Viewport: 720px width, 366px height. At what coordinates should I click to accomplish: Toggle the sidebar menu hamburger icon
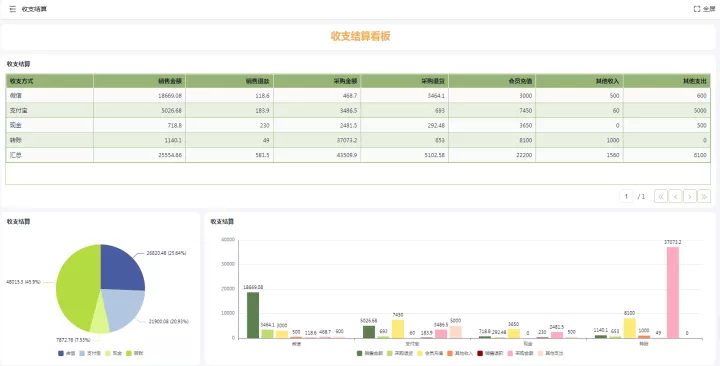click(x=12, y=9)
